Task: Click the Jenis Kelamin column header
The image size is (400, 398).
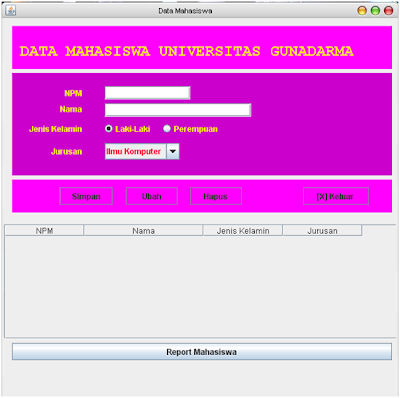Action: tap(243, 231)
